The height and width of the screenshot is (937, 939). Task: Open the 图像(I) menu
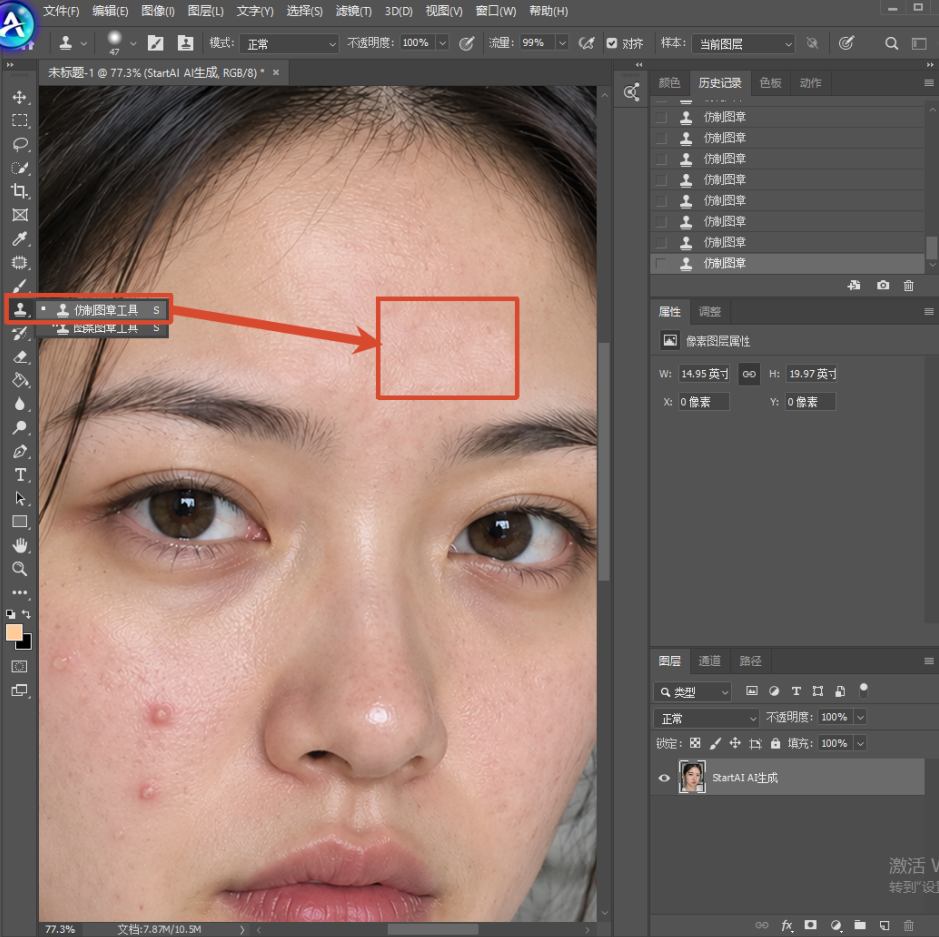(x=157, y=11)
